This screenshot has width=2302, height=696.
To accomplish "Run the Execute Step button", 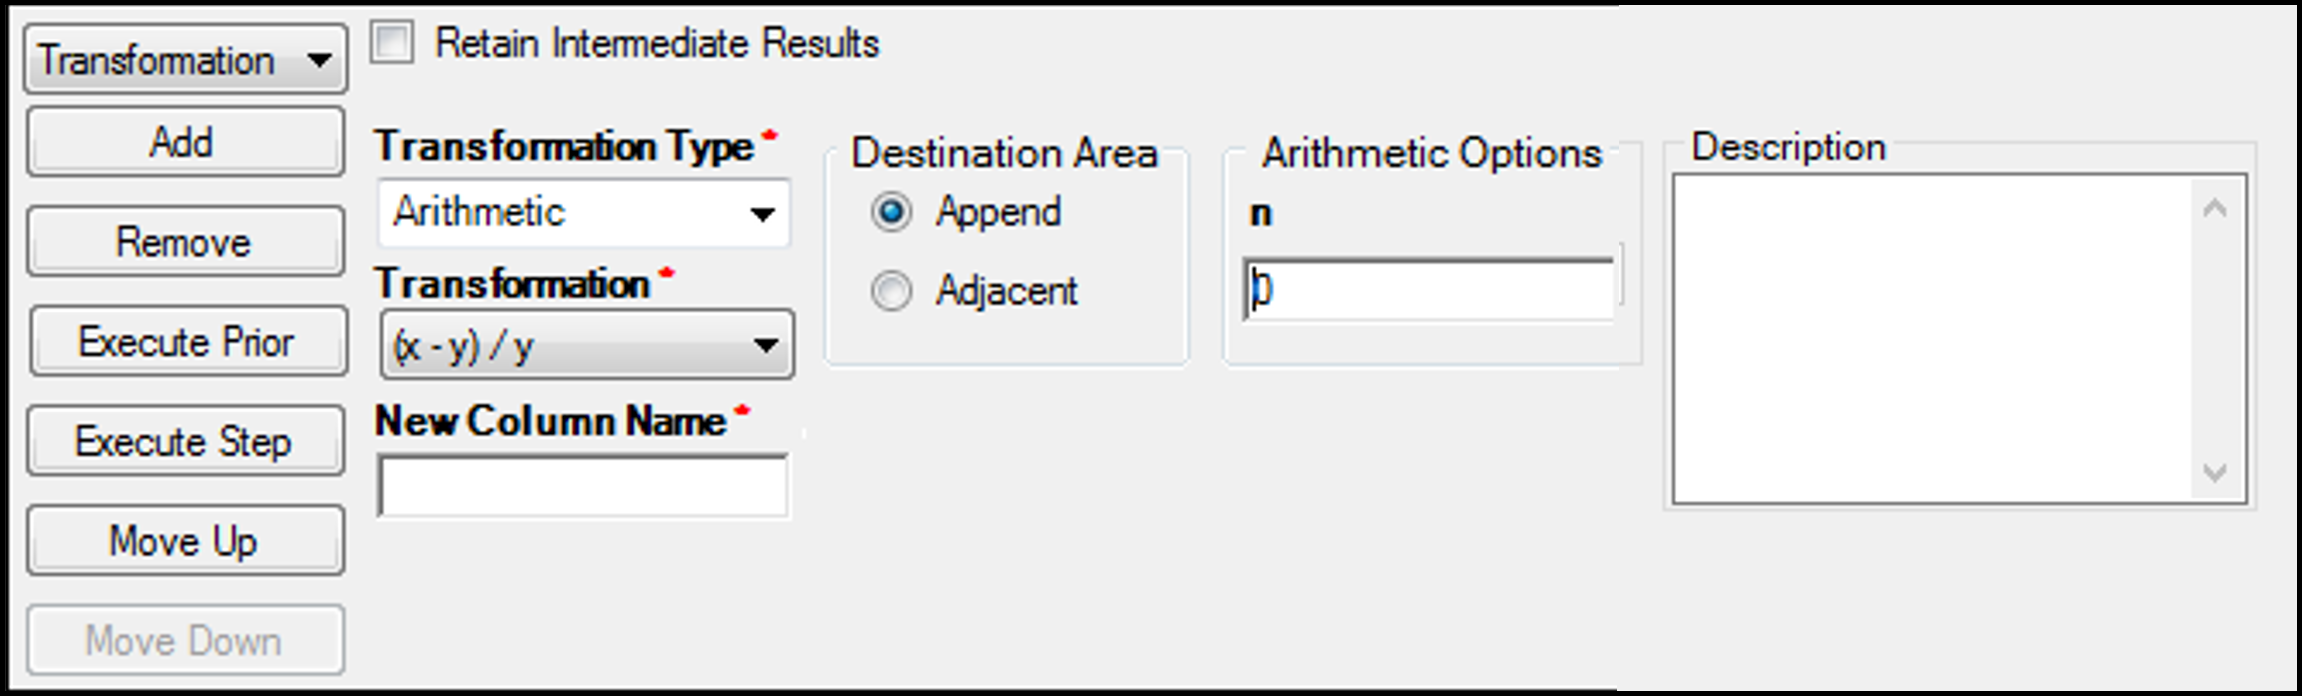I will point(185,441).
